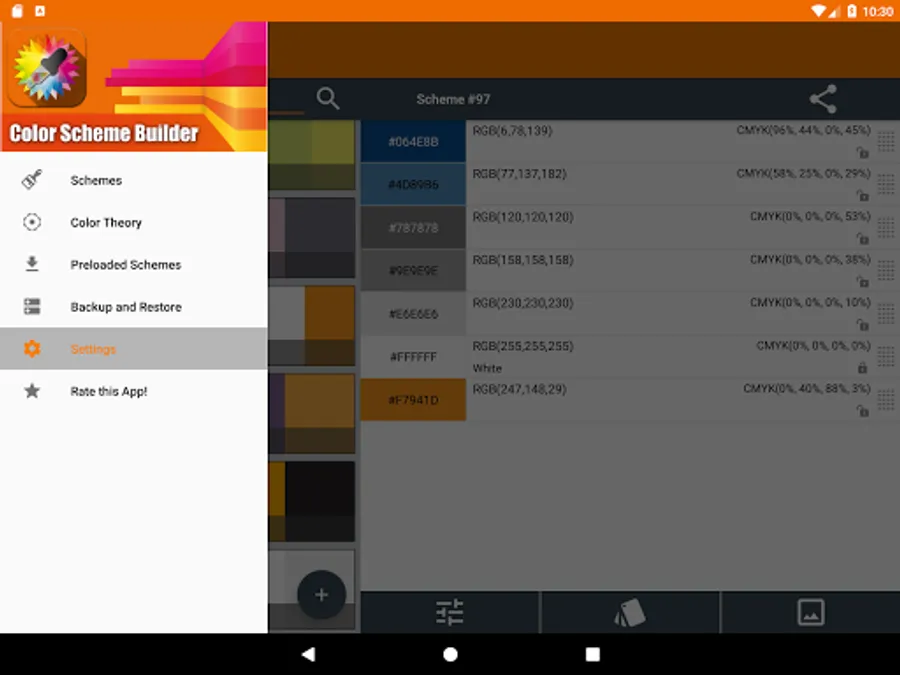Click the orange Settings gear icon
The image size is (900, 675).
pos(31,349)
